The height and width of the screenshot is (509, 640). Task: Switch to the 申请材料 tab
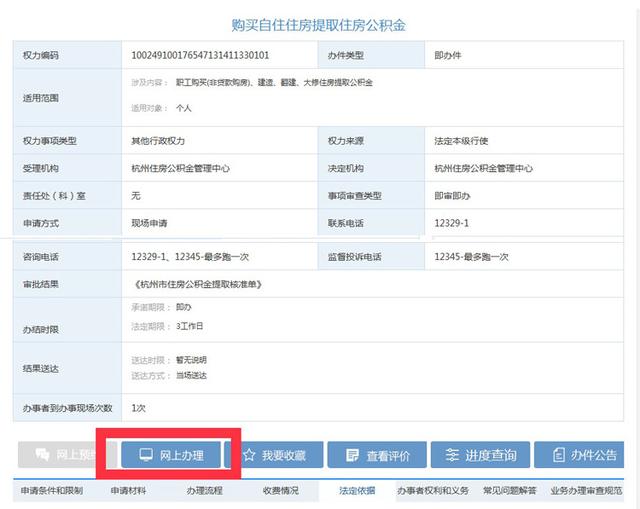tap(128, 490)
